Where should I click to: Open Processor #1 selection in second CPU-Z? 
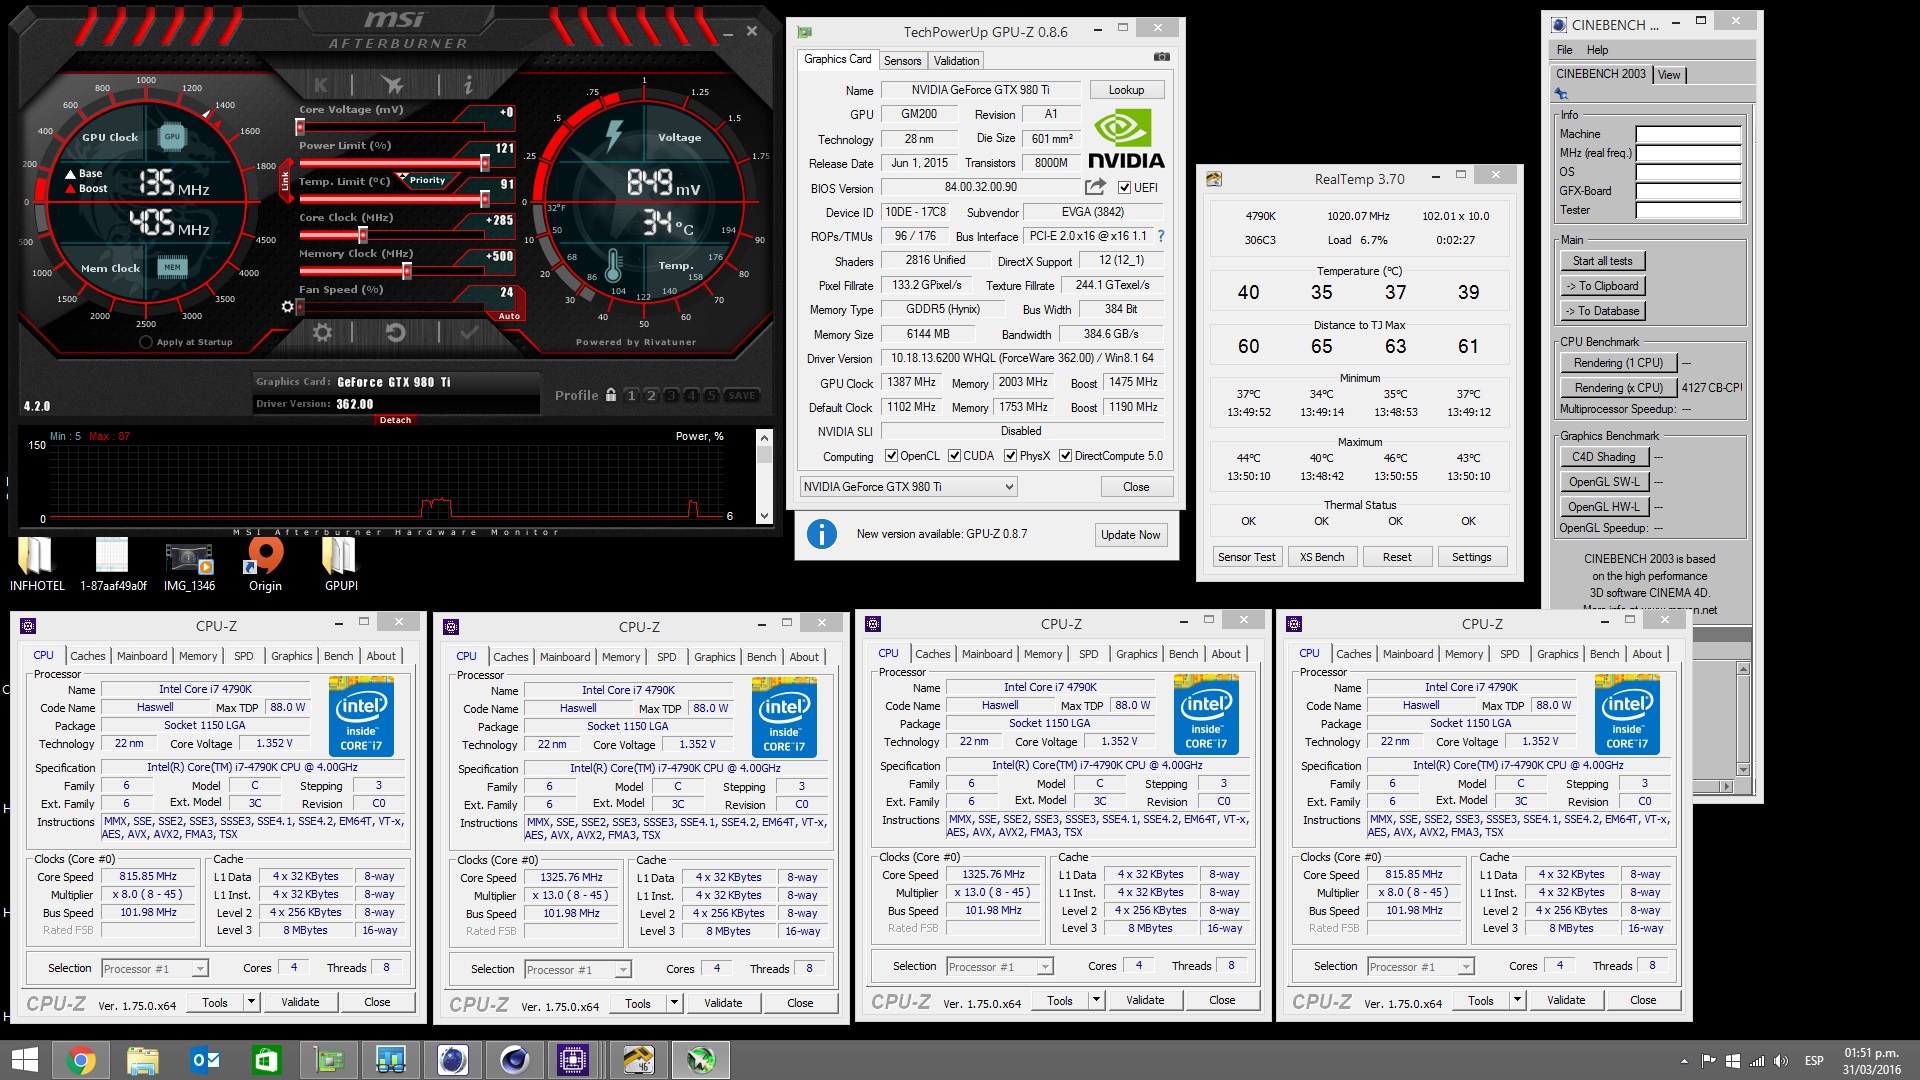click(x=577, y=969)
